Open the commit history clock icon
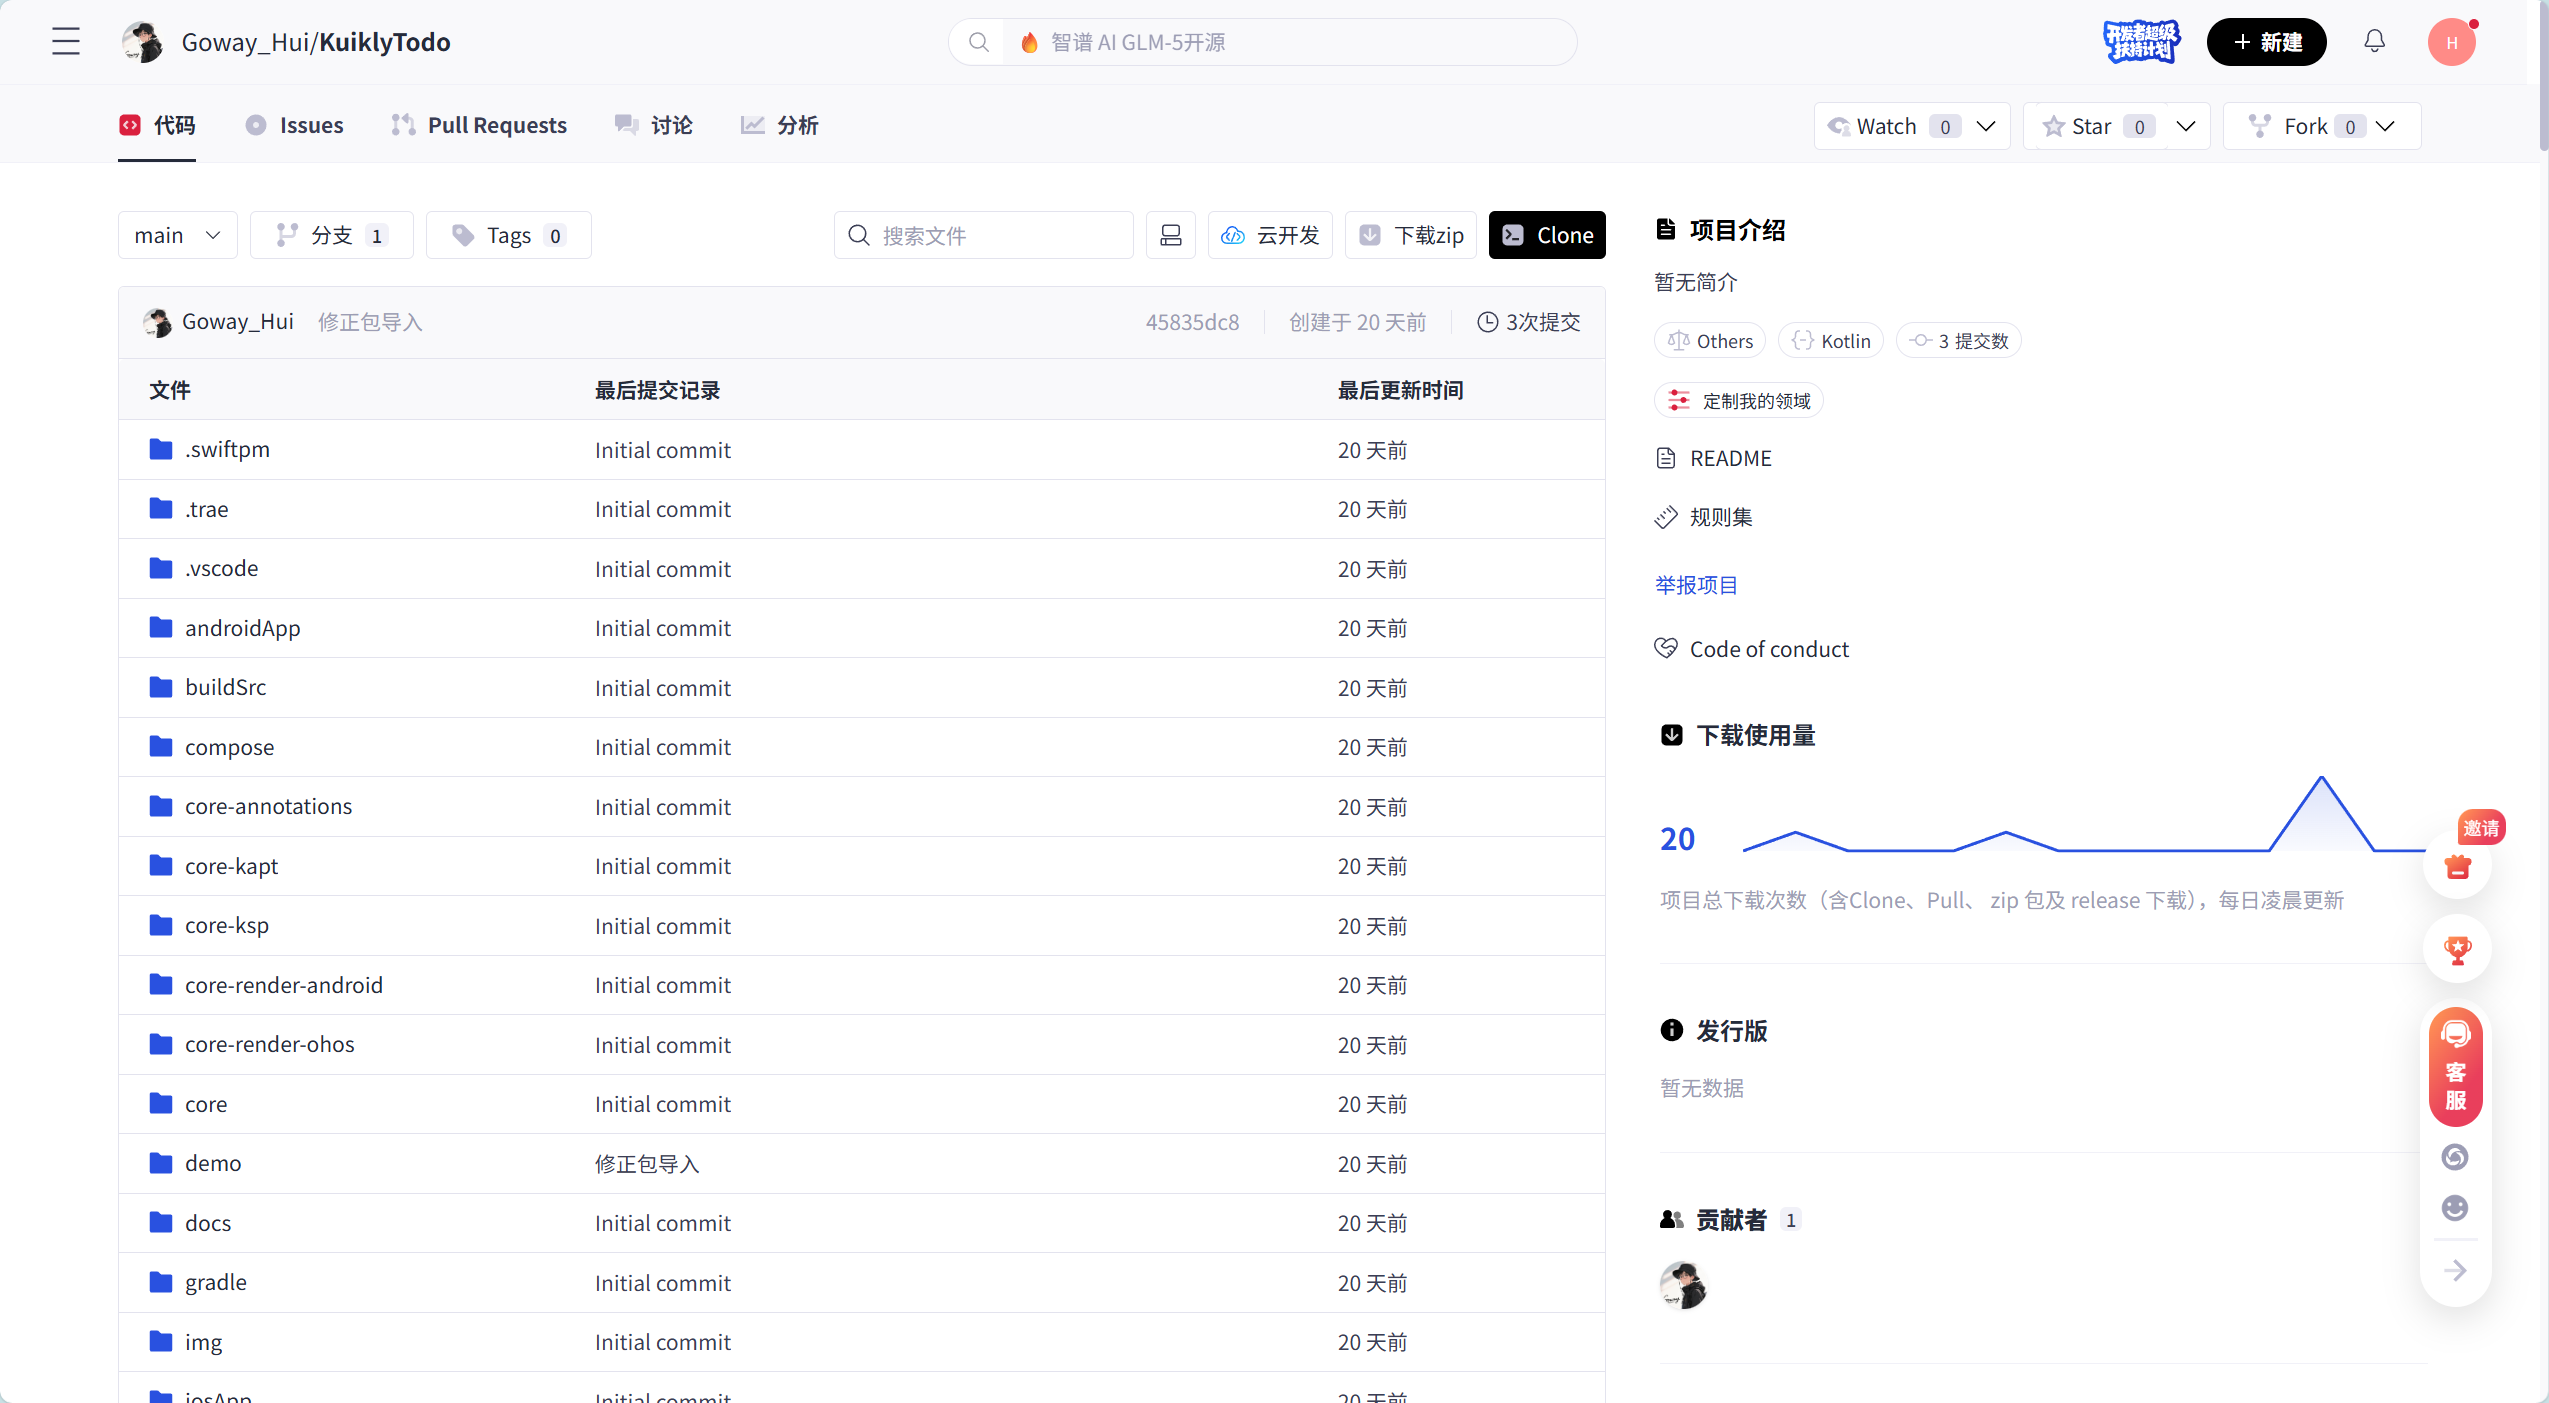 coord(1487,322)
